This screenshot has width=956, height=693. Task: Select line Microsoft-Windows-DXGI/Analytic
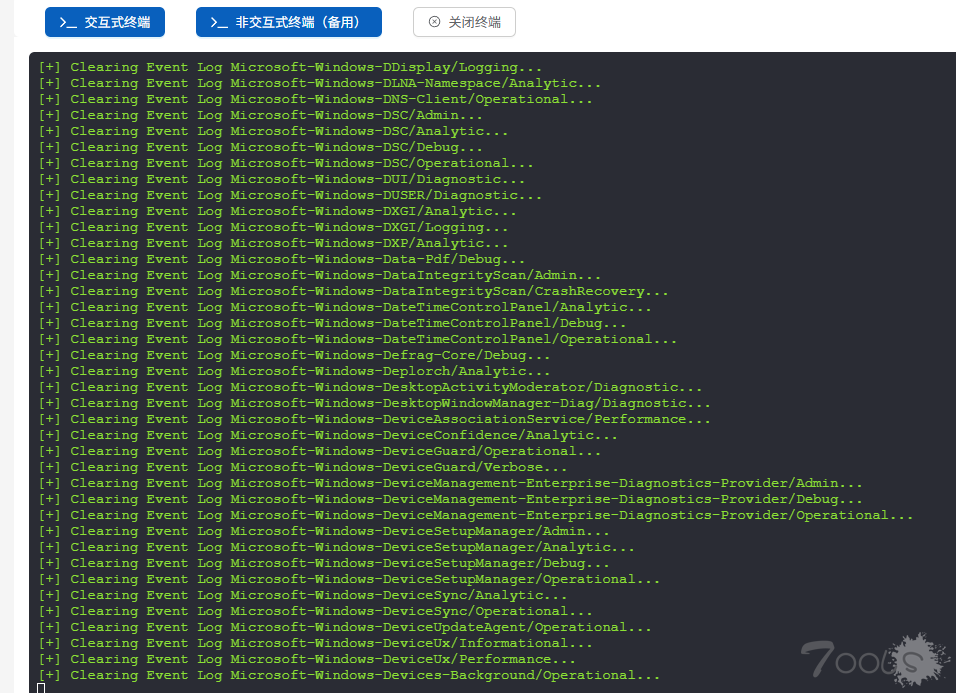coord(277,211)
